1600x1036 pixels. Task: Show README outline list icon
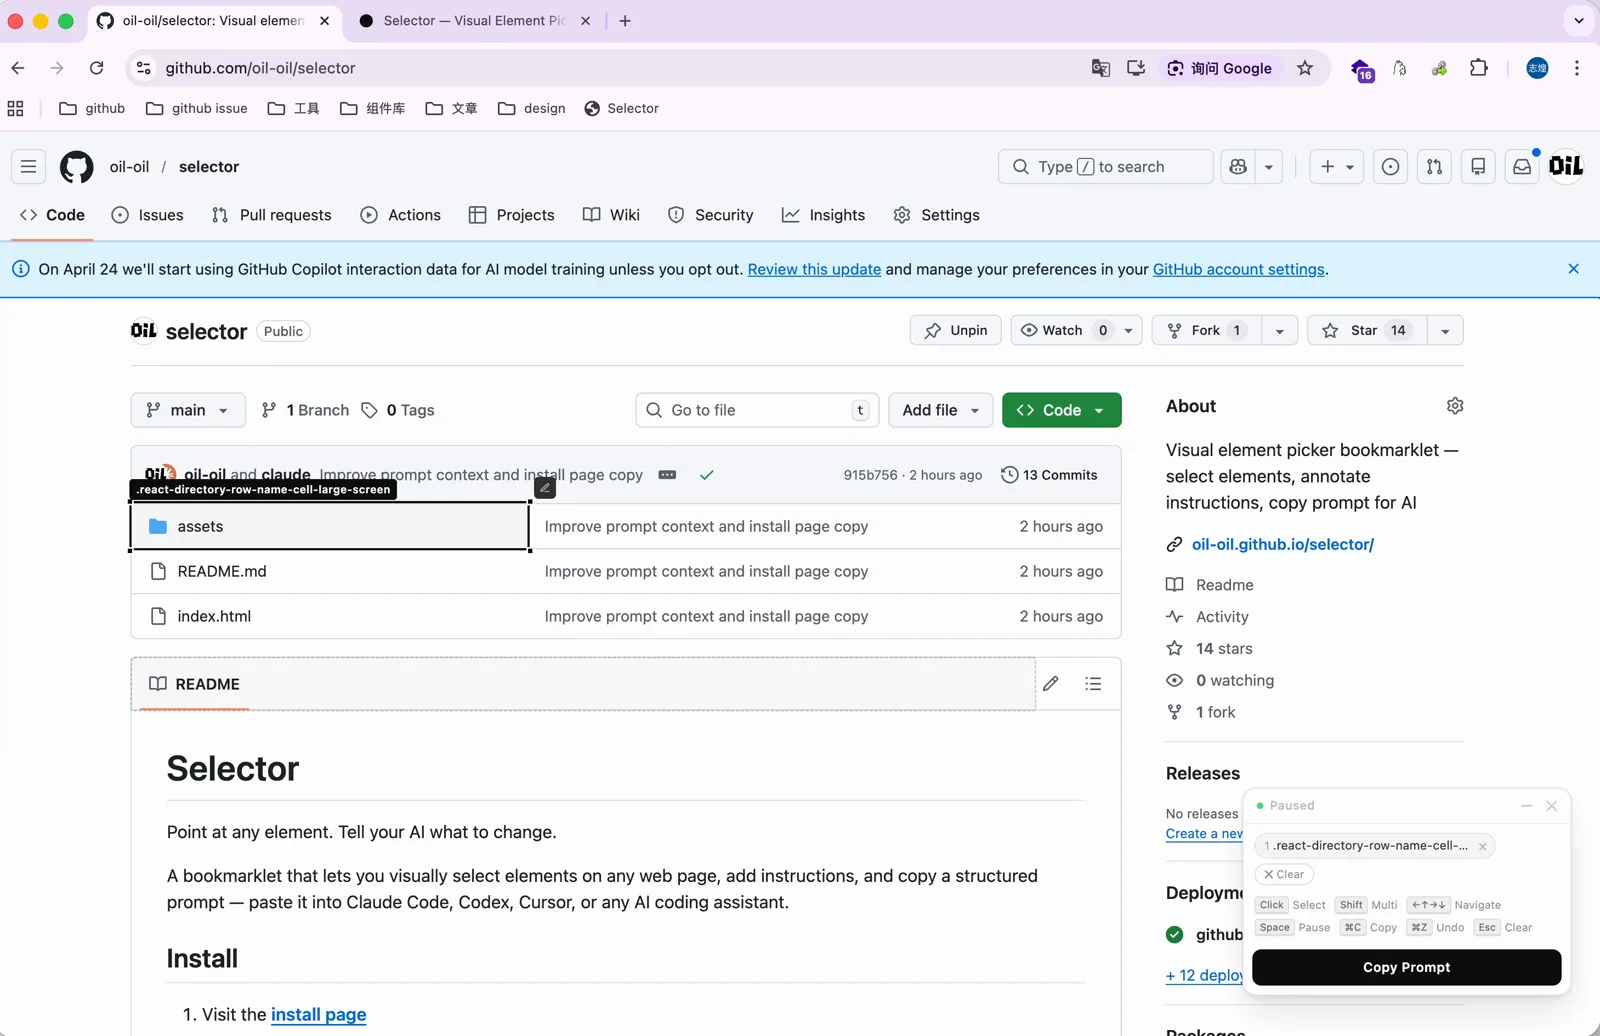click(1093, 684)
